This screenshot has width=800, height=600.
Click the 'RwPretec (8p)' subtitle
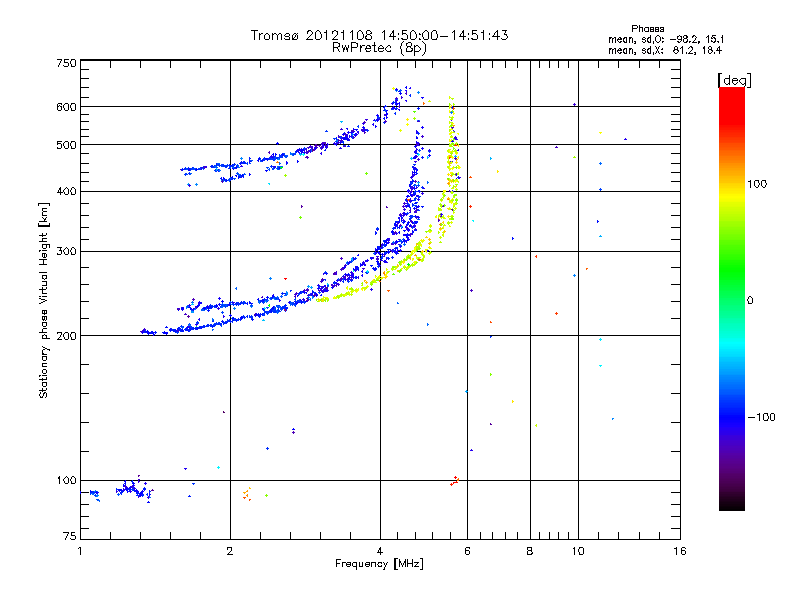click(x=379, y=48)
